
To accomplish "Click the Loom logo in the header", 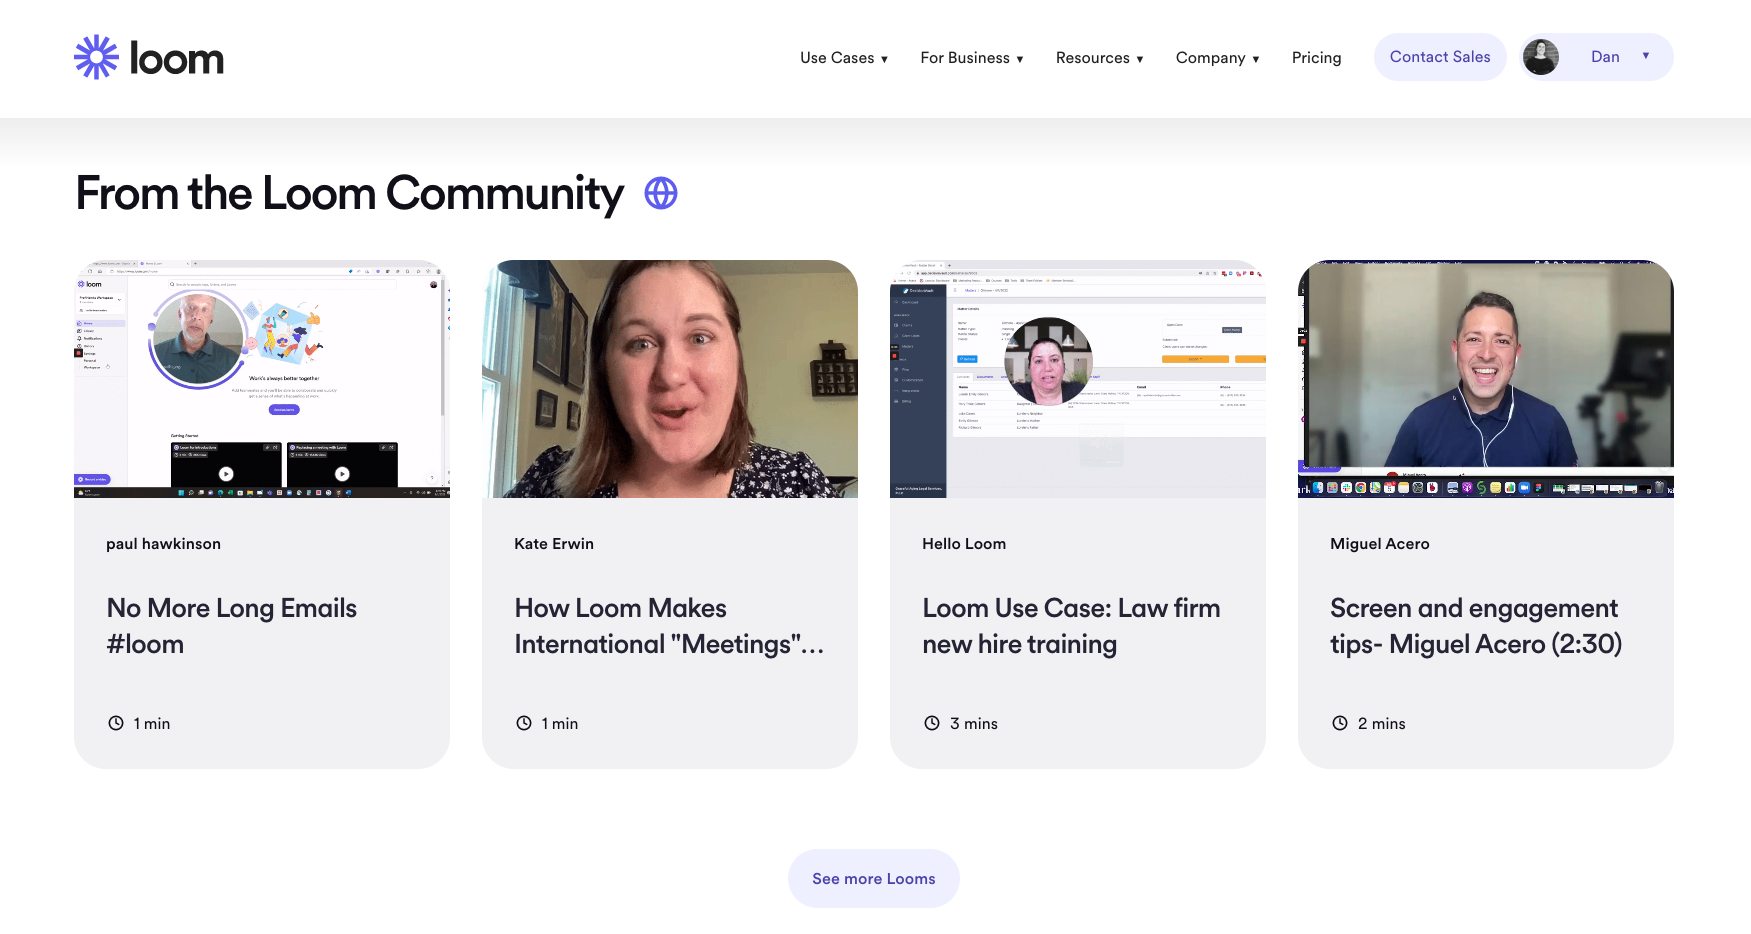I will point(149,58).
